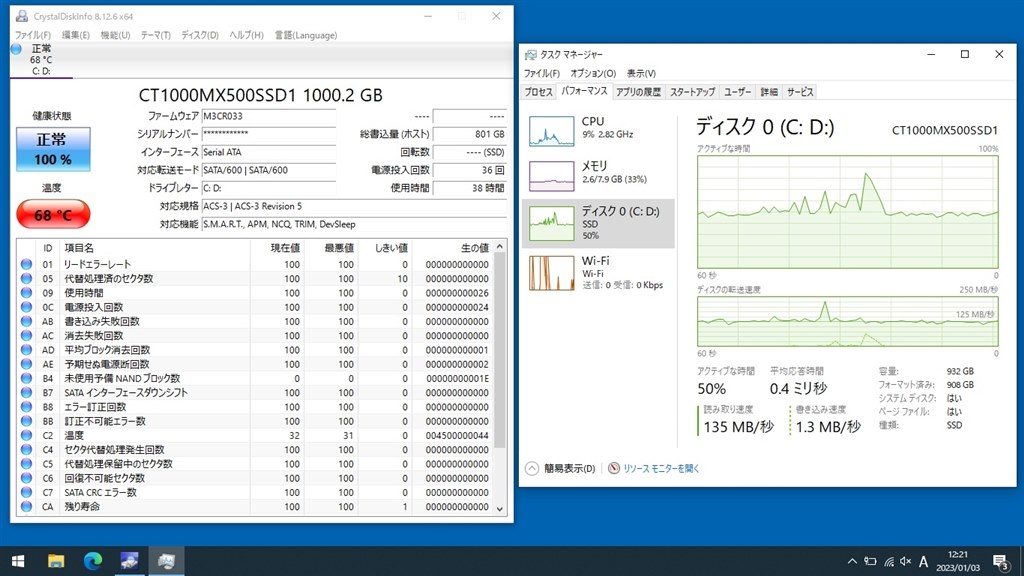Click the status icon for 予期せぬ電源断回数
Image resolution: width=1024 pixels, height=576 pixels.
pyautogui.click(x=26, y=364)
